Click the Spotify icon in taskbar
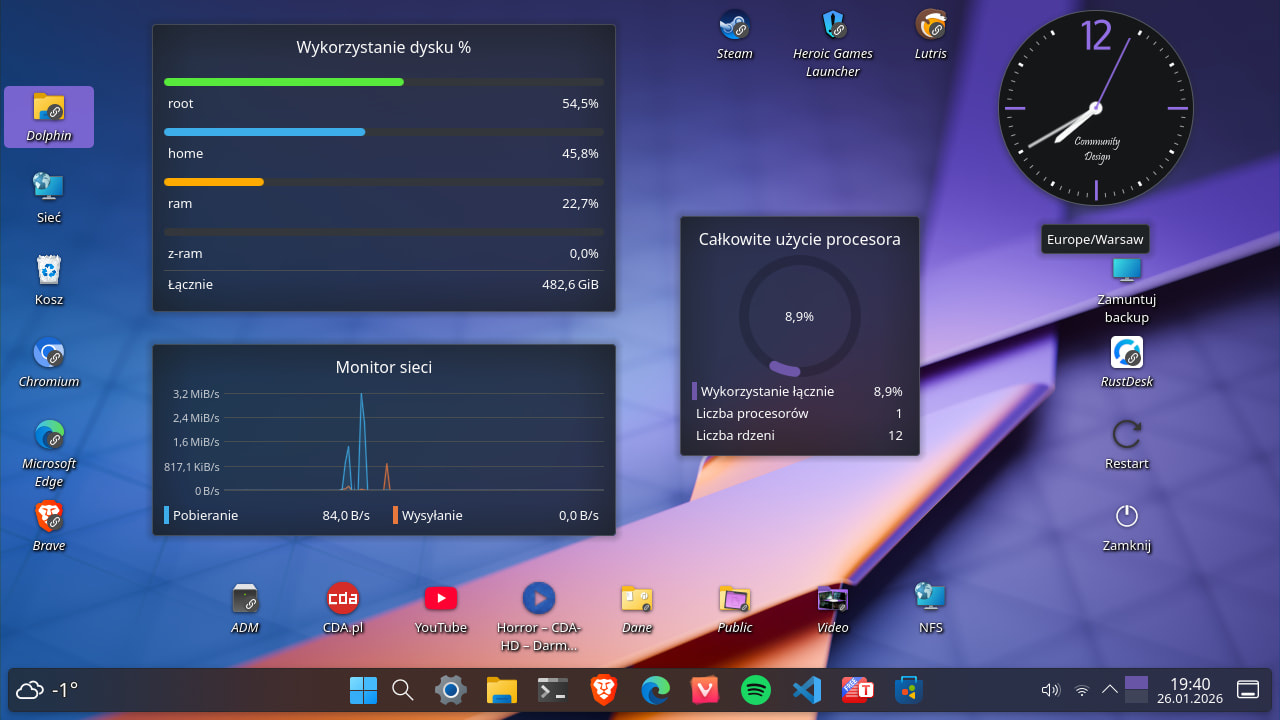 tap(756, 689)
